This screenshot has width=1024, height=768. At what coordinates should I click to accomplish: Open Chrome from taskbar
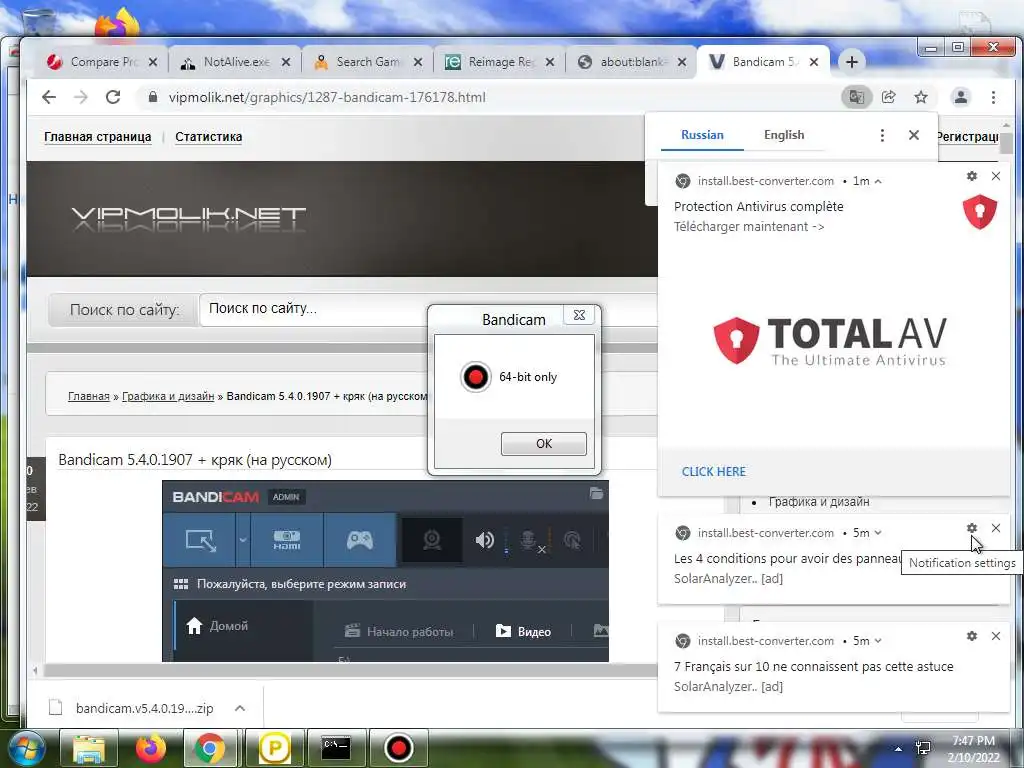tap(210, 748)
